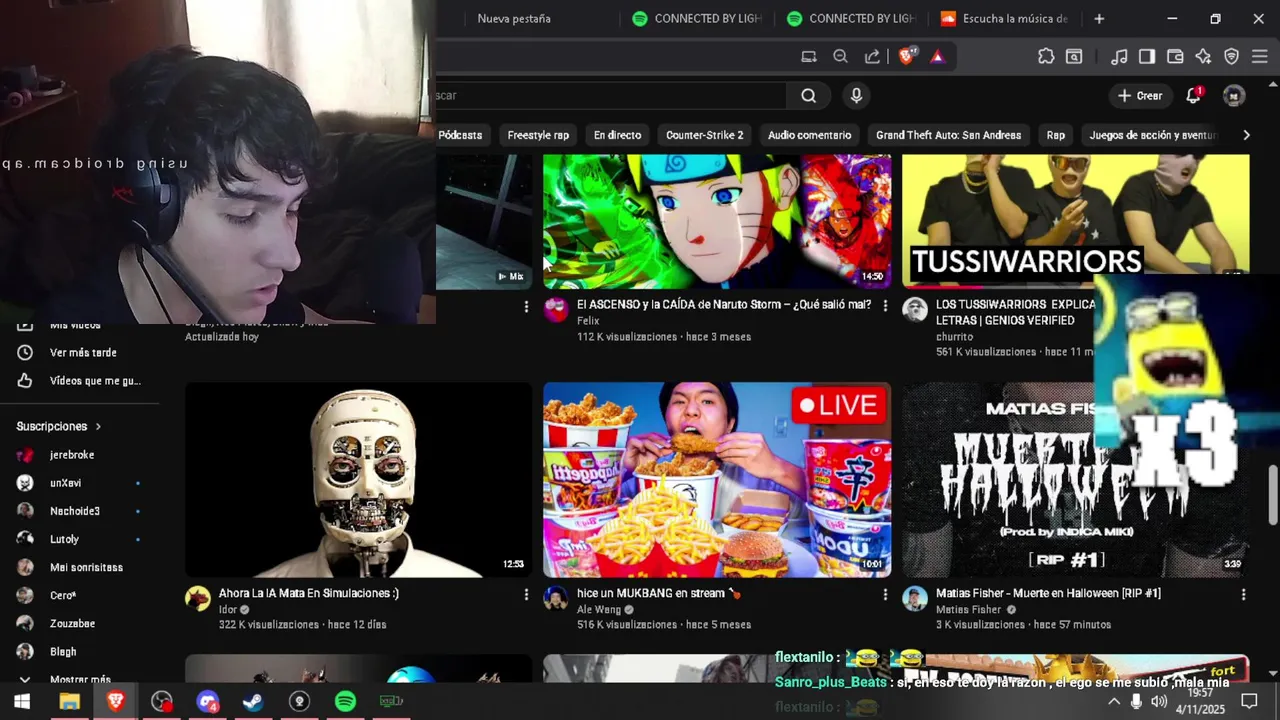Click the YouTube search magnifier button
Viewport: 1280px width, 720px height.
(x=808, y=96)
